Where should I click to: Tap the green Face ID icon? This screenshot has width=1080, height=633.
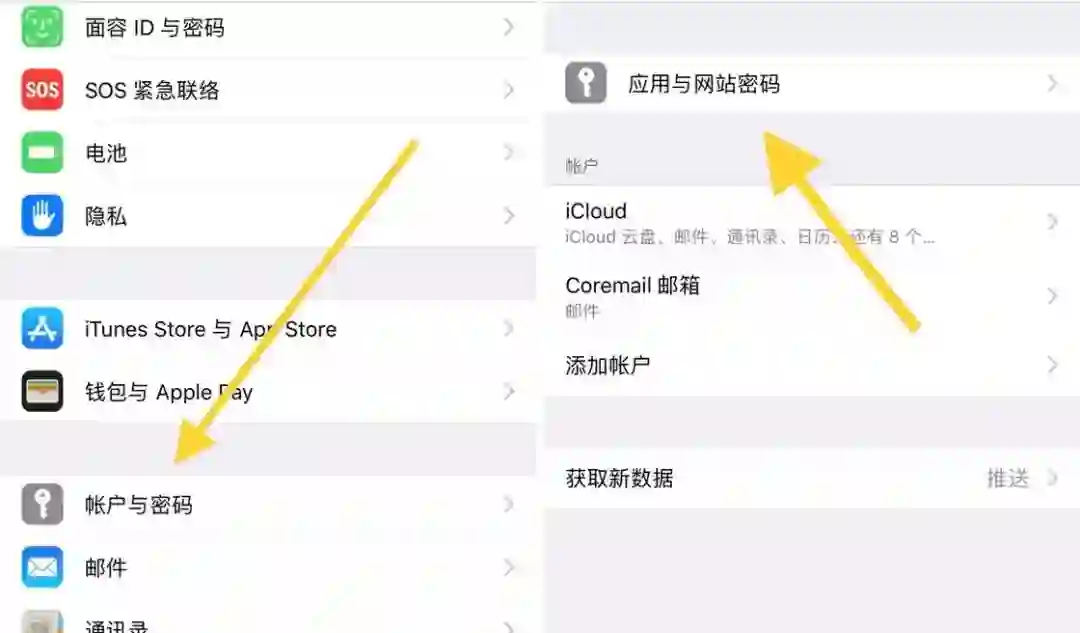pos(42,26)
